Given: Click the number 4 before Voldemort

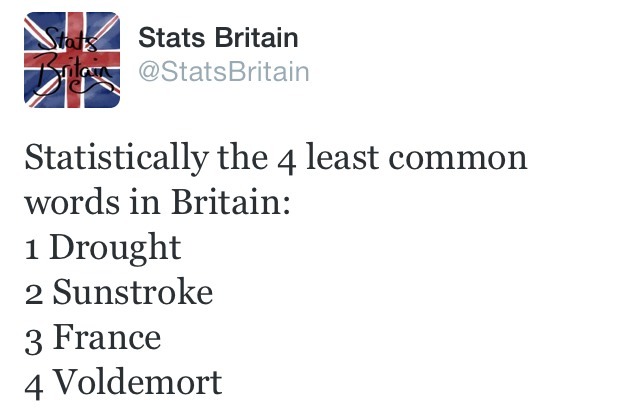Looking at the screenshot, I should click(x=34, y=387).
